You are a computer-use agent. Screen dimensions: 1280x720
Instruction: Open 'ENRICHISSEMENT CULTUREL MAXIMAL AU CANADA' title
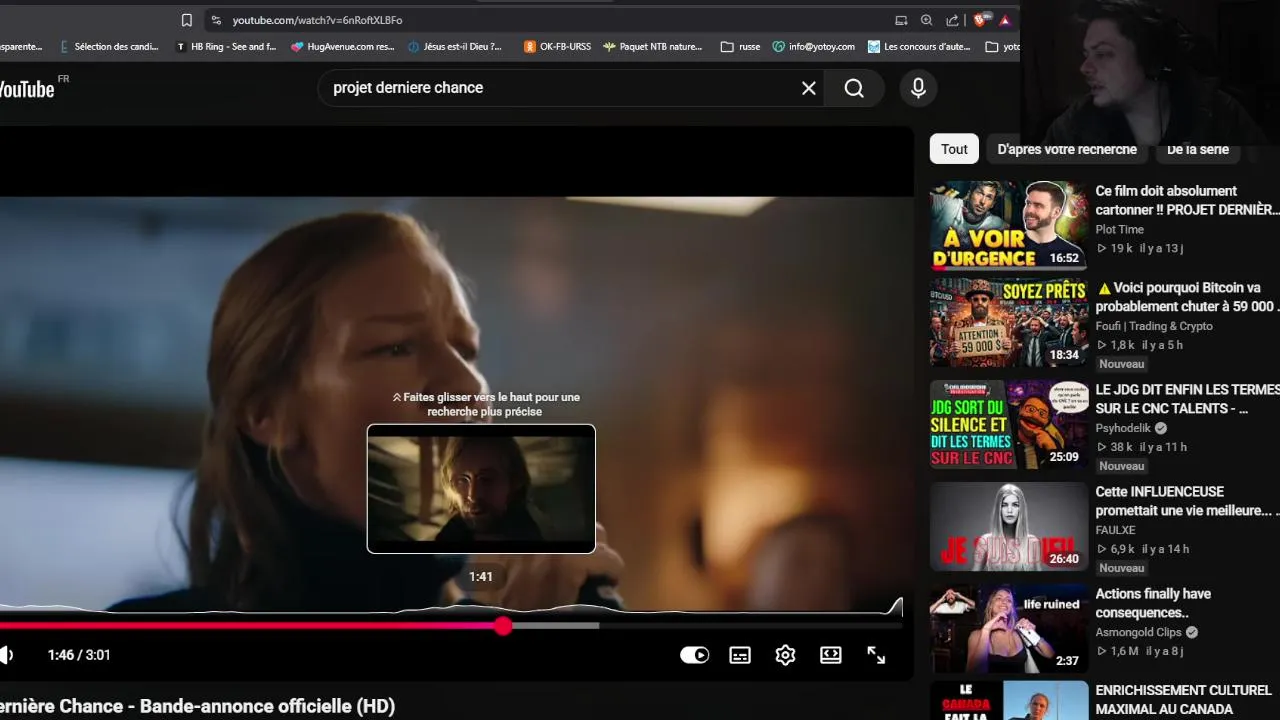(x=1184, y=700)
